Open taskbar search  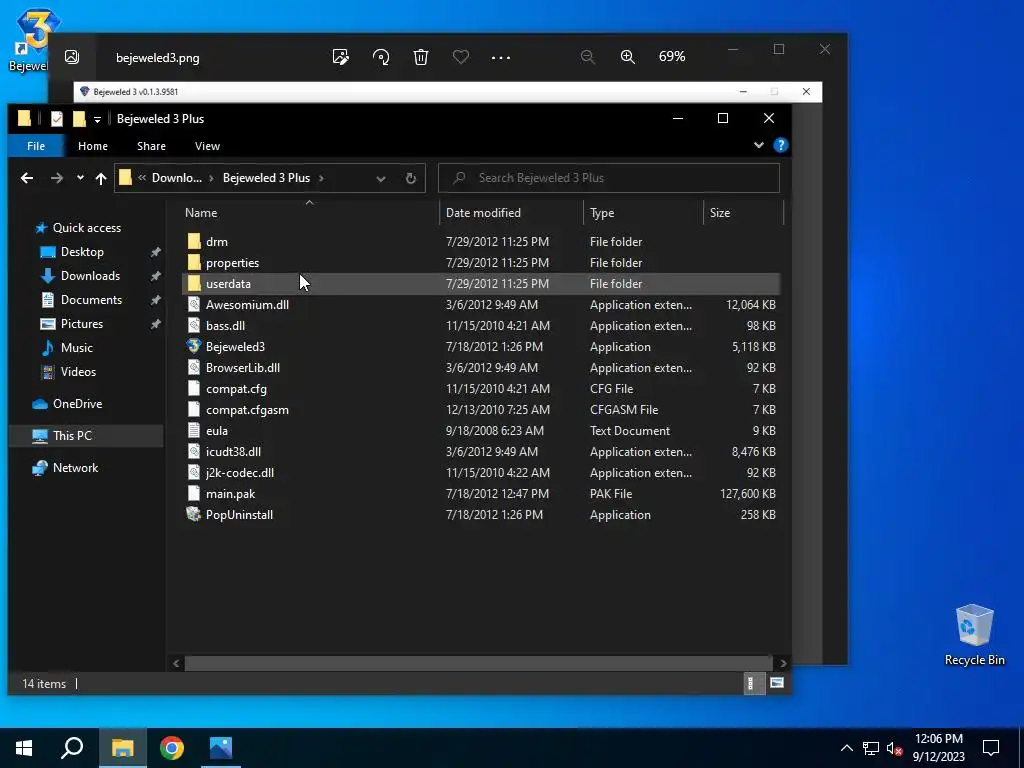click(72, 748)
